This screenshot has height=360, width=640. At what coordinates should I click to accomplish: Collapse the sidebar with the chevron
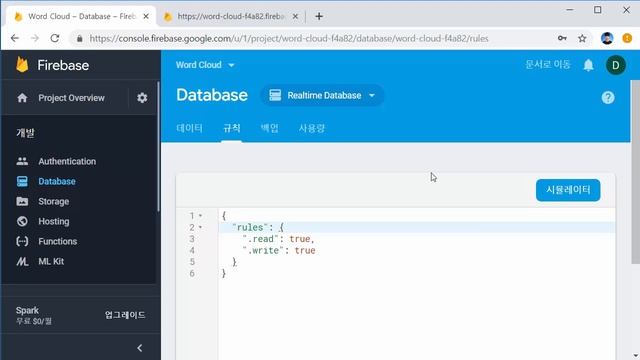click(x=140, y=348)
